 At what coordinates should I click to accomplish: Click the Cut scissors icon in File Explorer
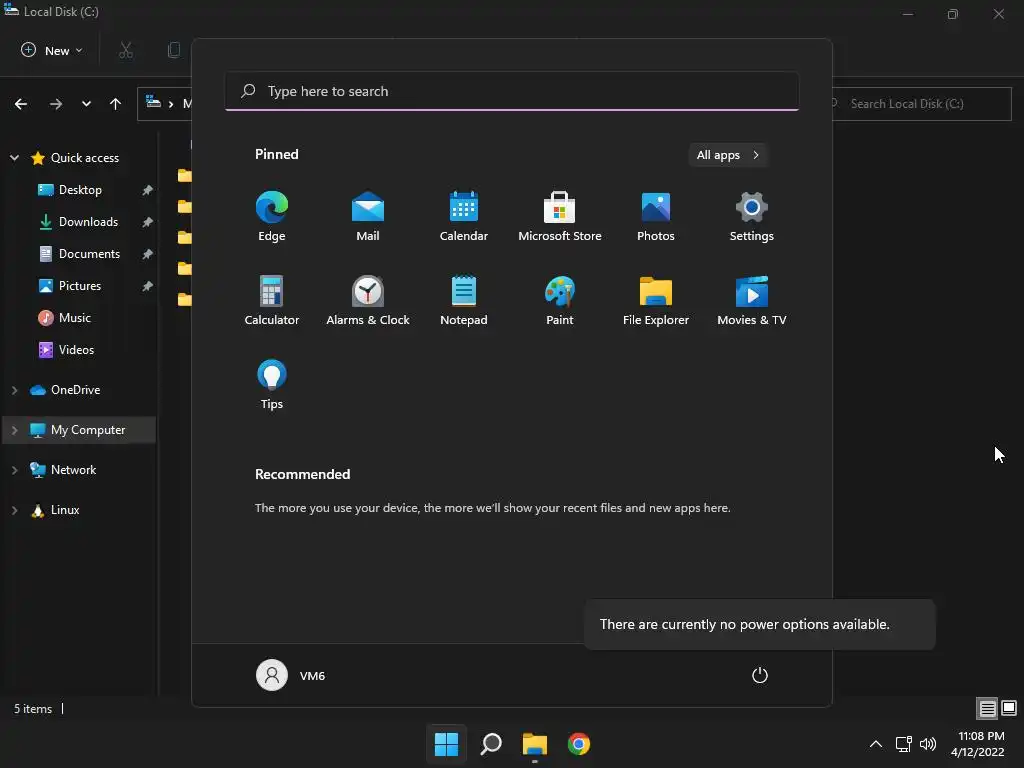[x=126, y=50]
